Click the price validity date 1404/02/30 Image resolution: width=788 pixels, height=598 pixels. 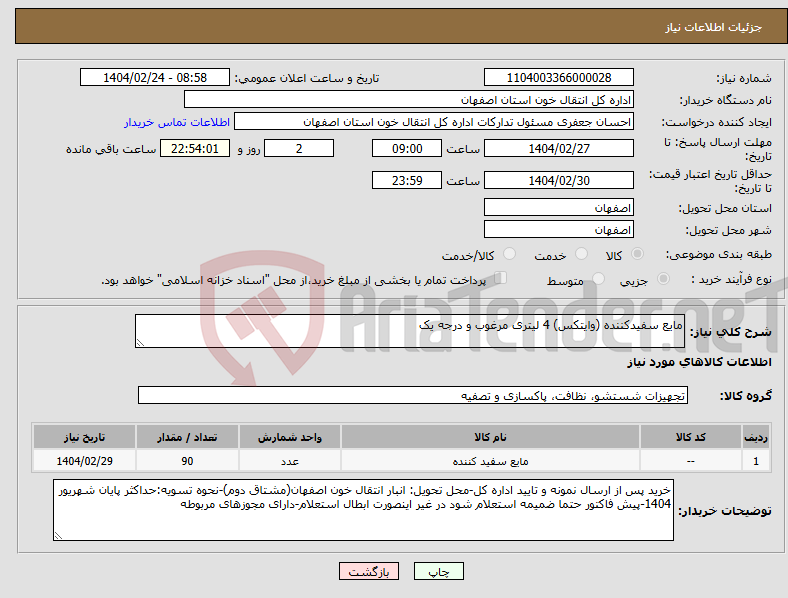point(558,180)
